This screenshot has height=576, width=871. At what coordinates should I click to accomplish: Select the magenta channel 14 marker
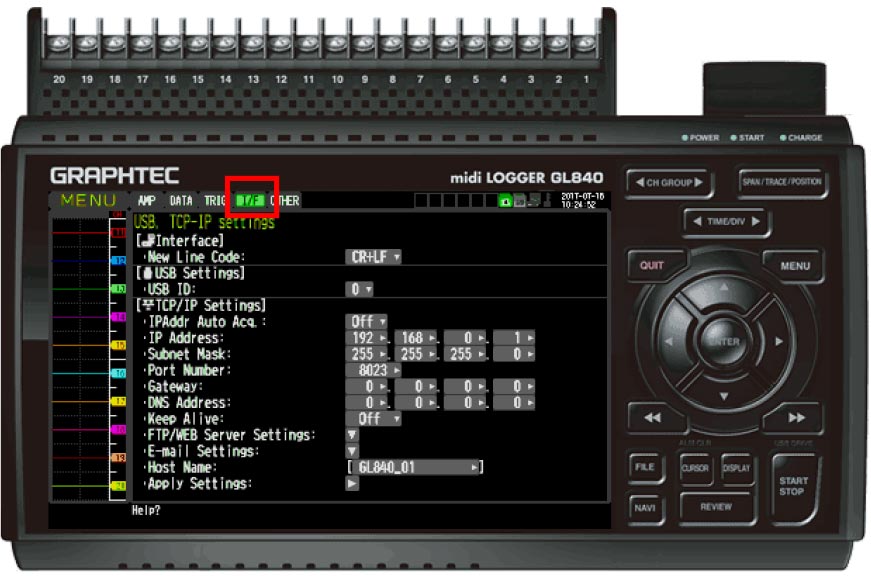tap(119, 317)
